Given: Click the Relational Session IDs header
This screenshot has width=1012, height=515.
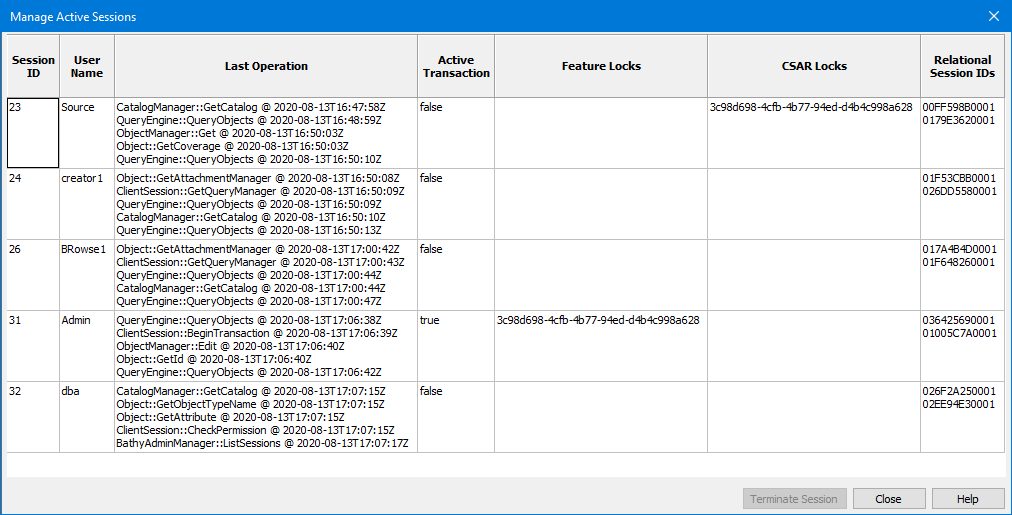Looking at the screenshot, I should pos(963,66).
